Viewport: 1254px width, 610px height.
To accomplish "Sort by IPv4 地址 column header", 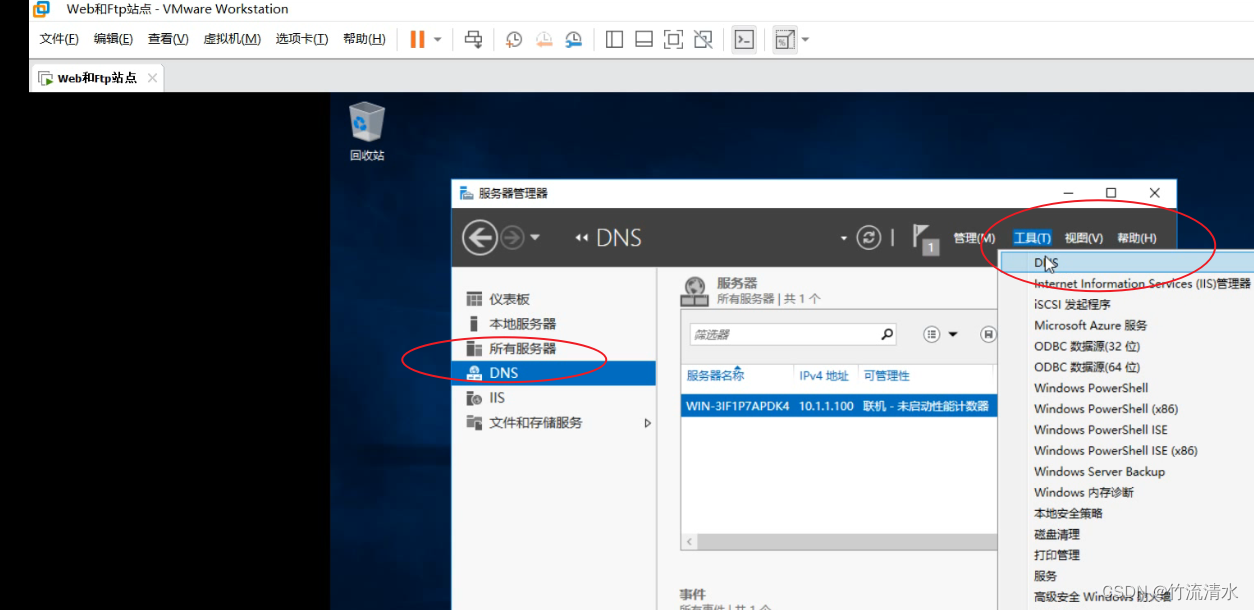I will pos(824,376).
